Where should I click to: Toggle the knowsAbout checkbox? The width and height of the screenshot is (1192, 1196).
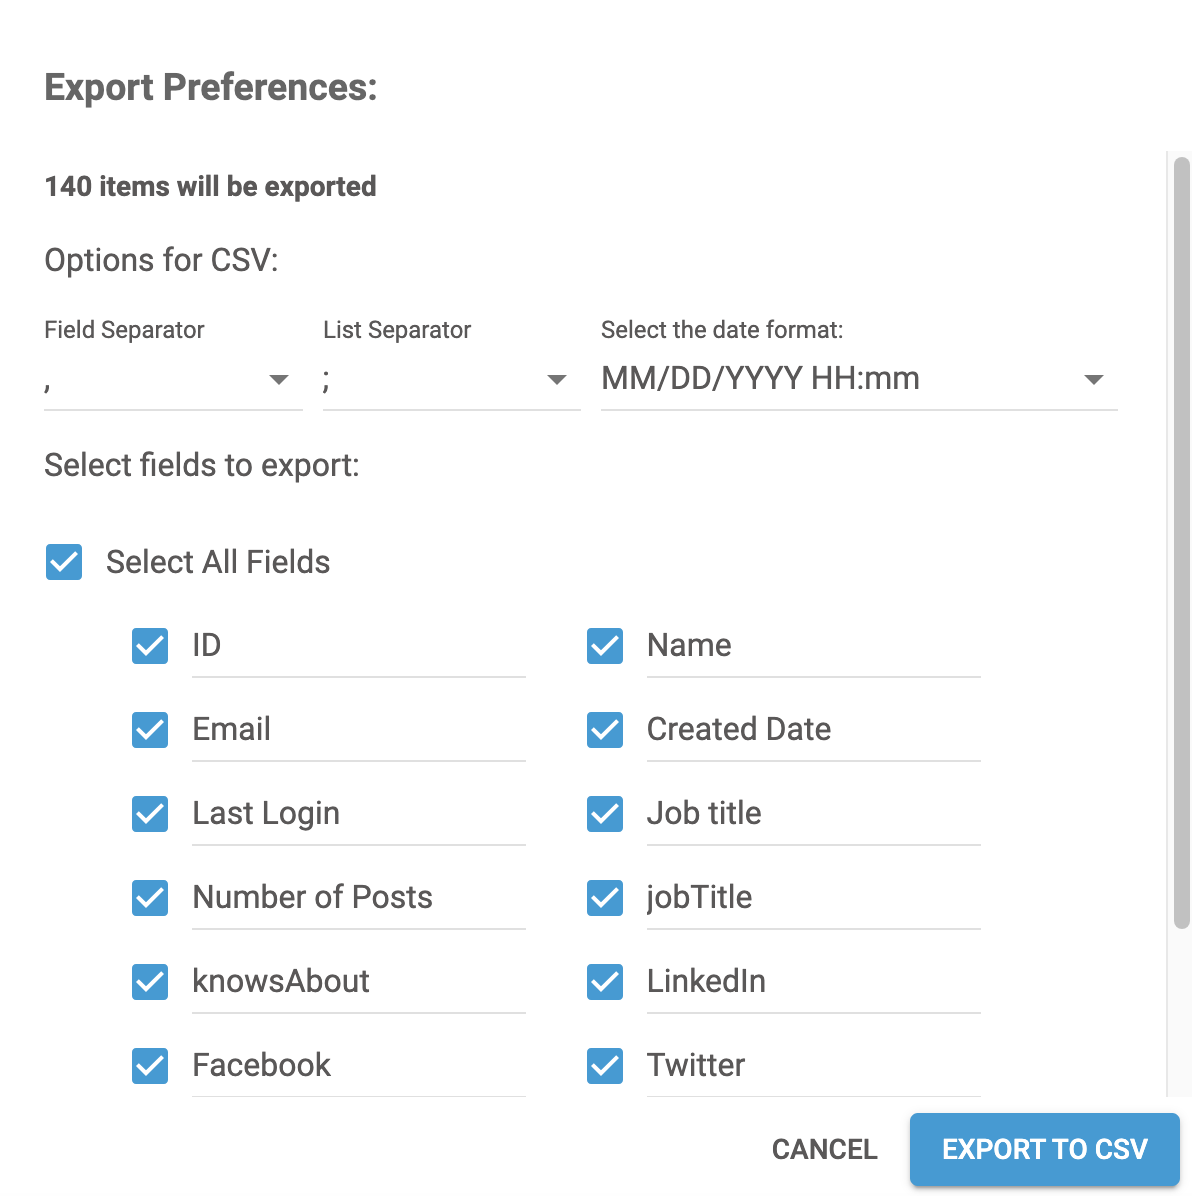click(150, 982)
